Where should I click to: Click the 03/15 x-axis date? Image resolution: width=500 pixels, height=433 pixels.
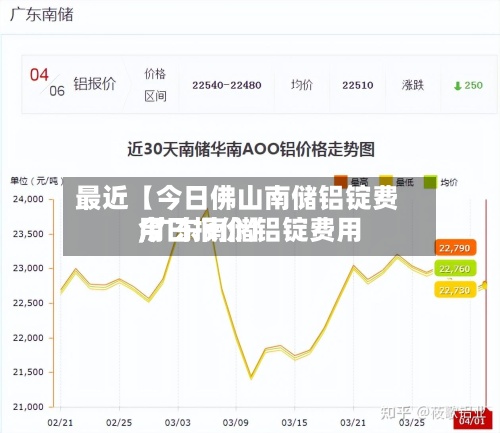(x=294, y=423)
